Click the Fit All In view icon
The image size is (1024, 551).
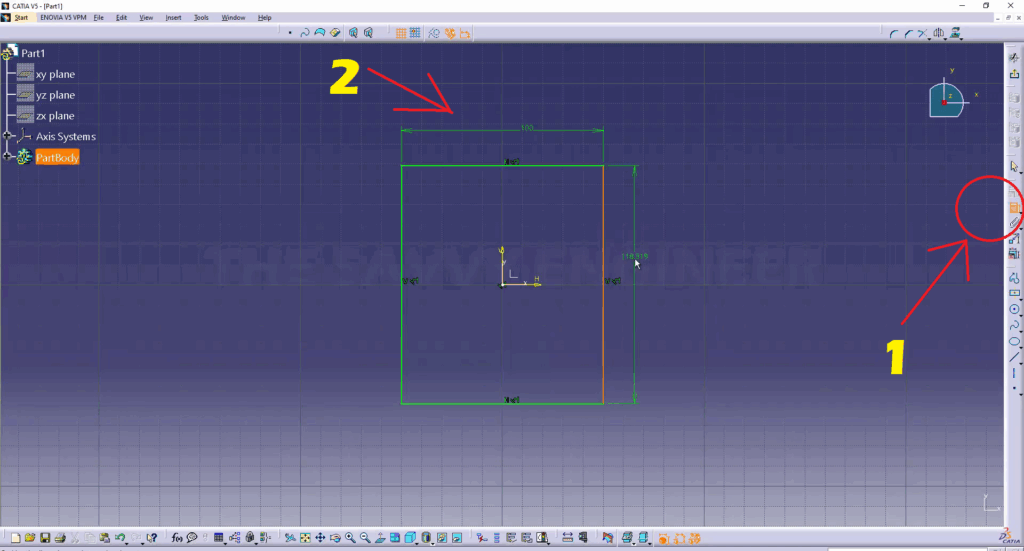(x=305, y=539)
